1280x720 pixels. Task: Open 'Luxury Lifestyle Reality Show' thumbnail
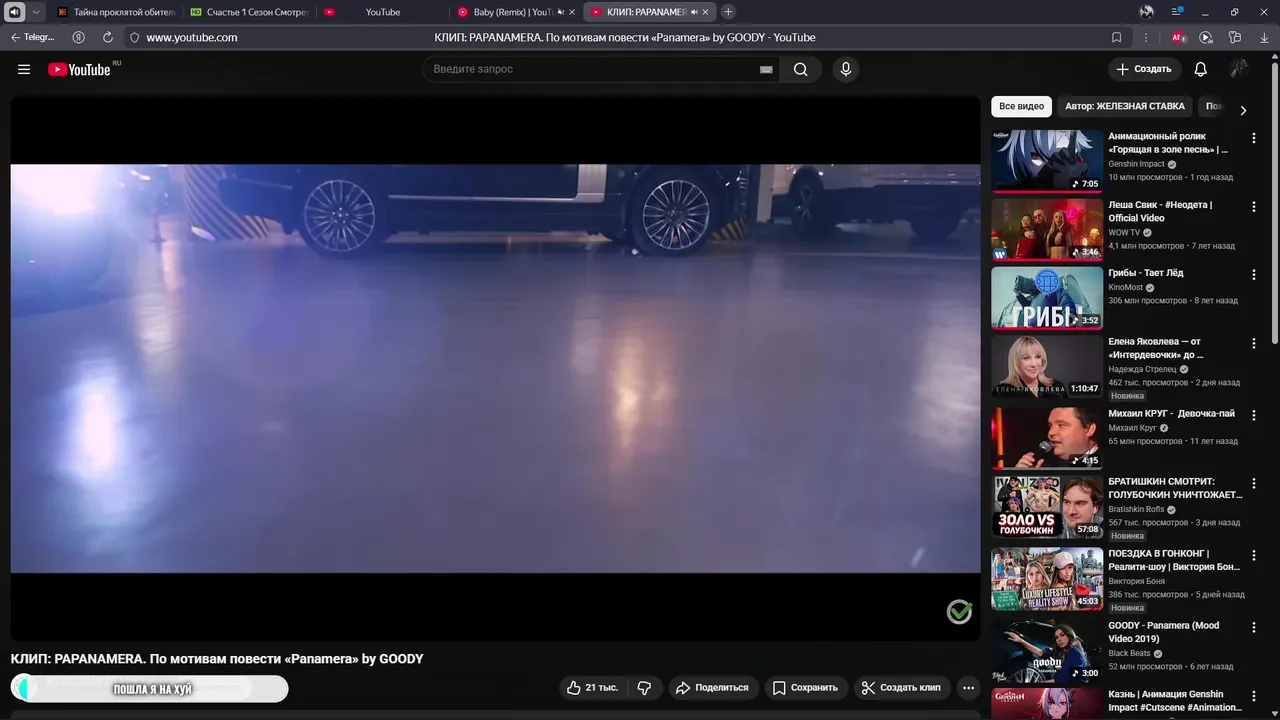1047,578
